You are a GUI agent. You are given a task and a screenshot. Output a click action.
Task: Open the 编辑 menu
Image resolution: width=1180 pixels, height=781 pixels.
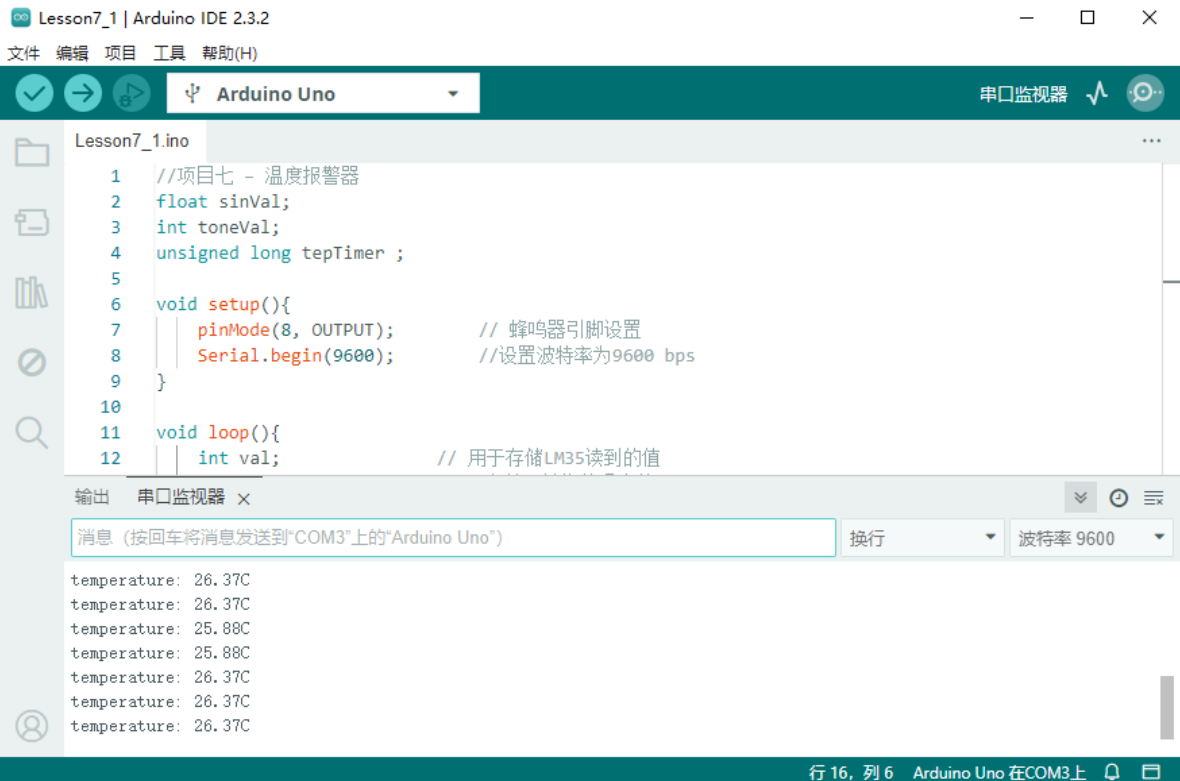click(71, 53)
